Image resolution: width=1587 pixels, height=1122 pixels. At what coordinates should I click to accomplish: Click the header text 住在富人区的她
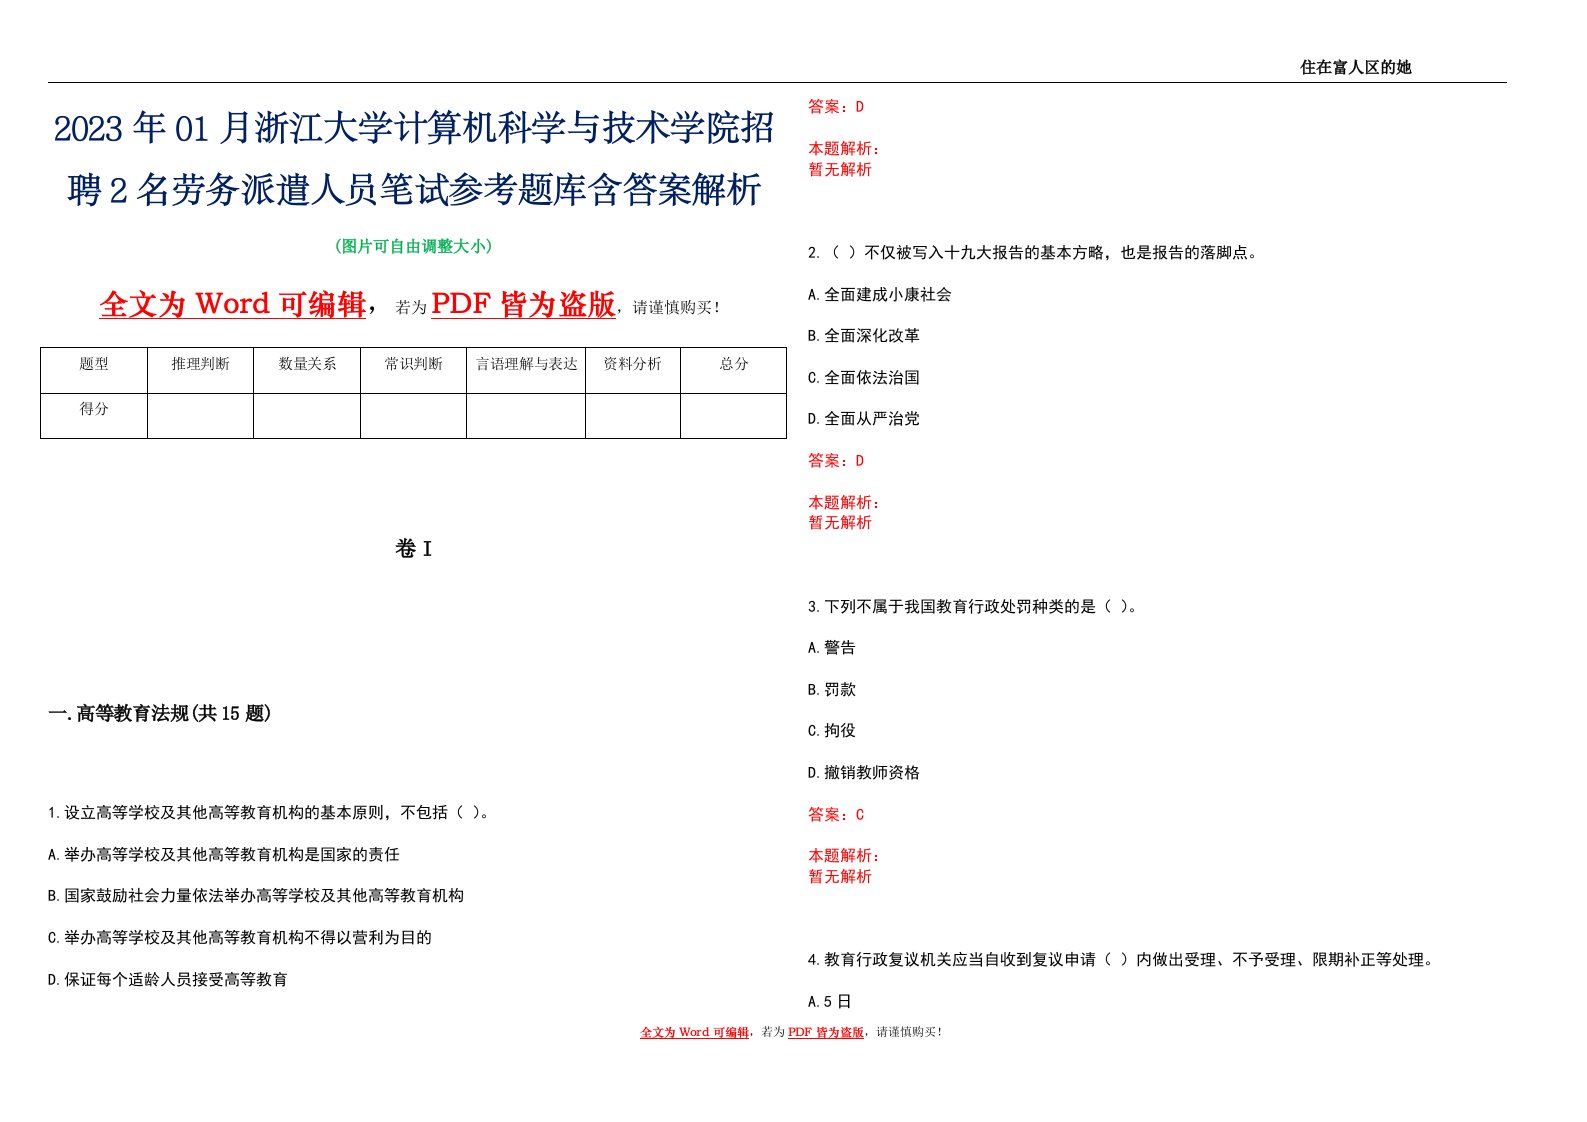1355,67
